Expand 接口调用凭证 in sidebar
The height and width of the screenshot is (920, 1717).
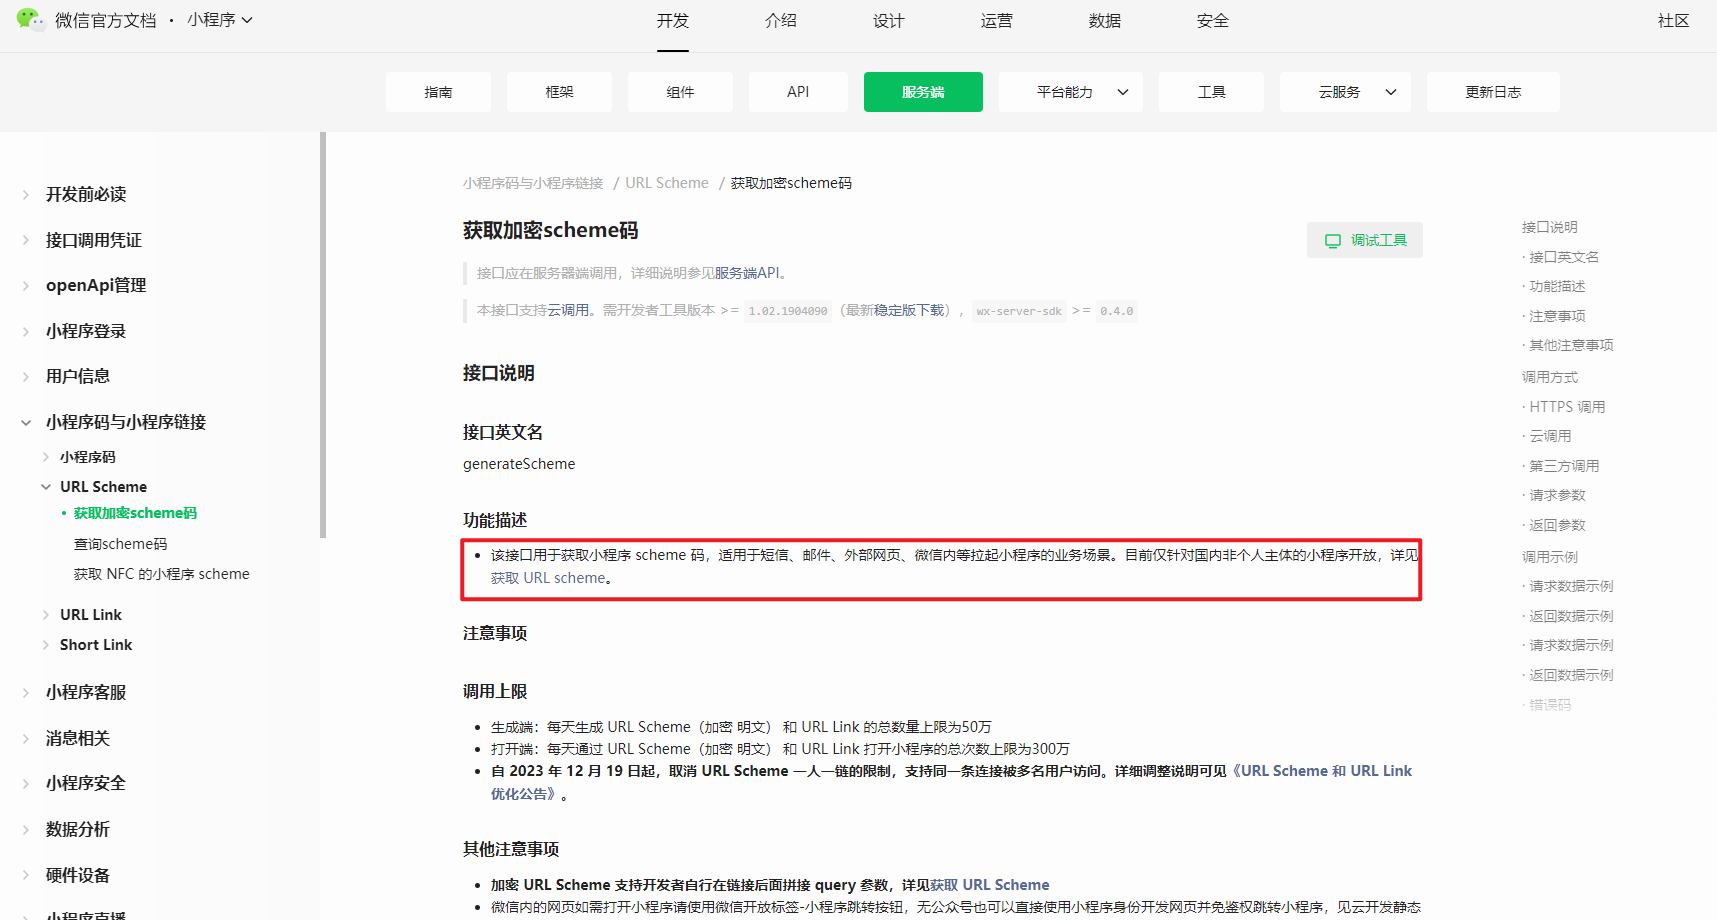[x=94, y=240]
